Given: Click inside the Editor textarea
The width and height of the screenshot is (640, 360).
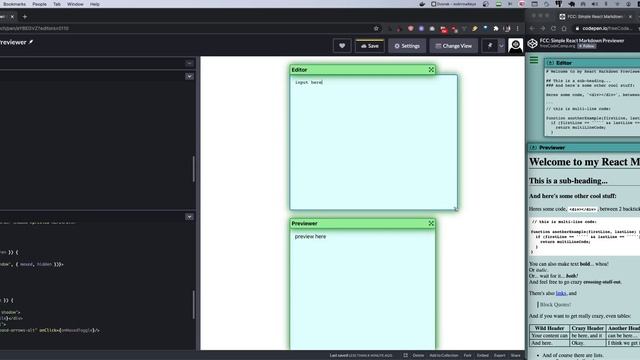Looking at the screenshot, I should pyautogui.click(x=373, y=142).
